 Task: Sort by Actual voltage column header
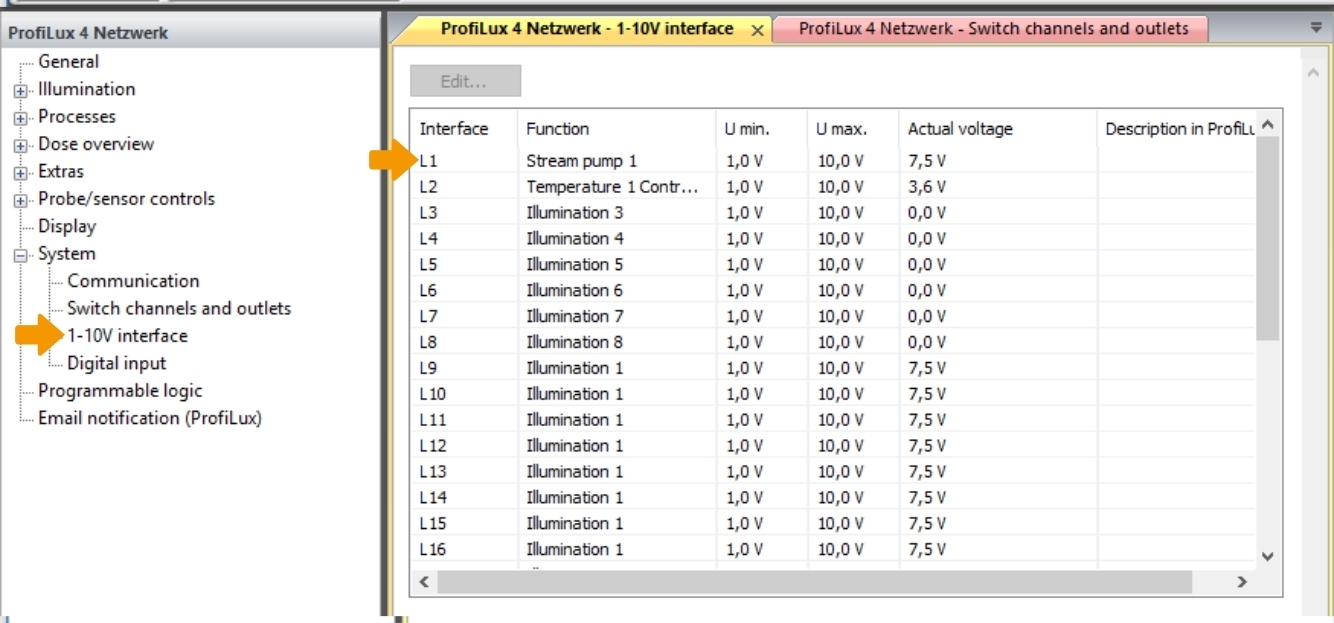(x=998, y=129)
